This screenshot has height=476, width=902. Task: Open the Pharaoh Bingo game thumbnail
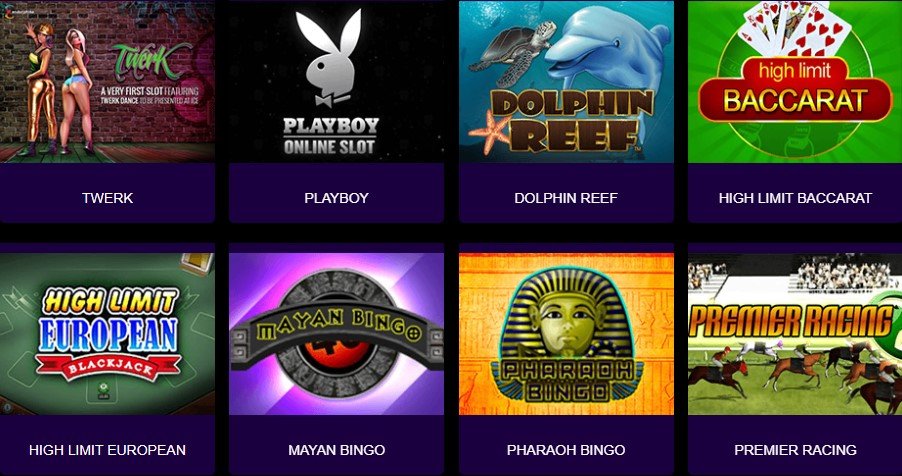[566, 334]
